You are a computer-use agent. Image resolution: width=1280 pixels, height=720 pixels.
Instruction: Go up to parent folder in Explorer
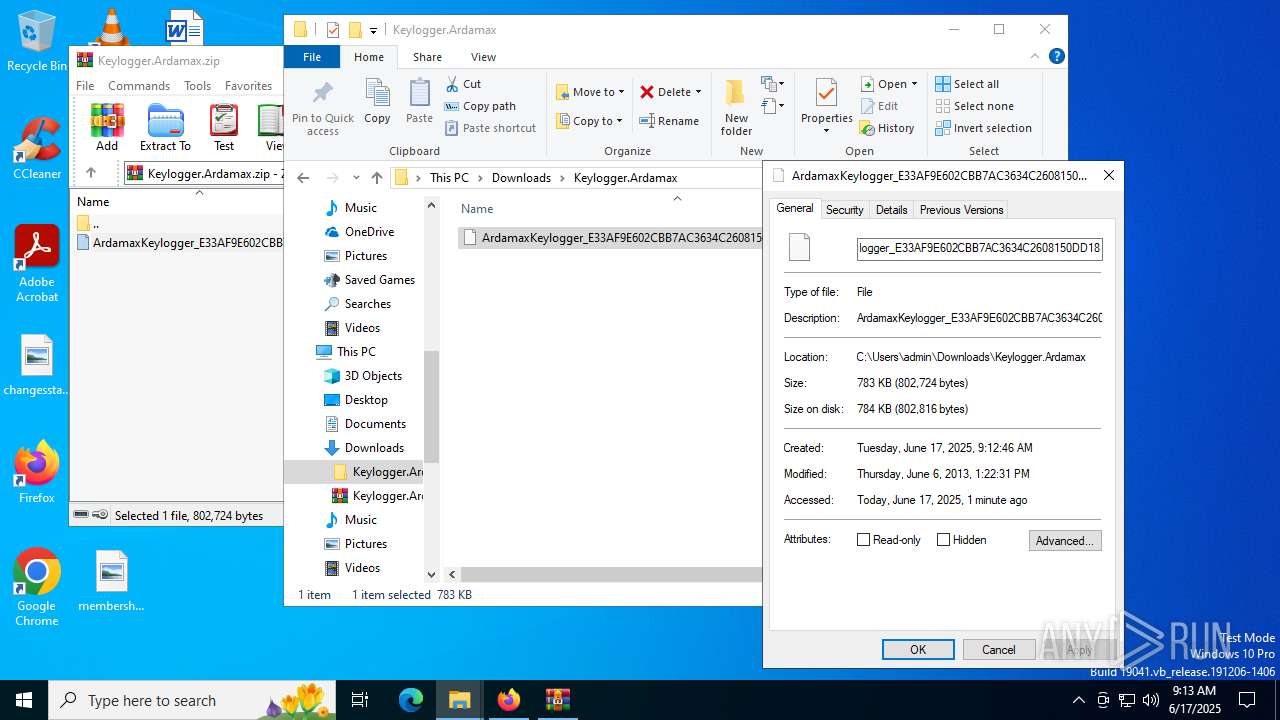(x=376, y=178)
